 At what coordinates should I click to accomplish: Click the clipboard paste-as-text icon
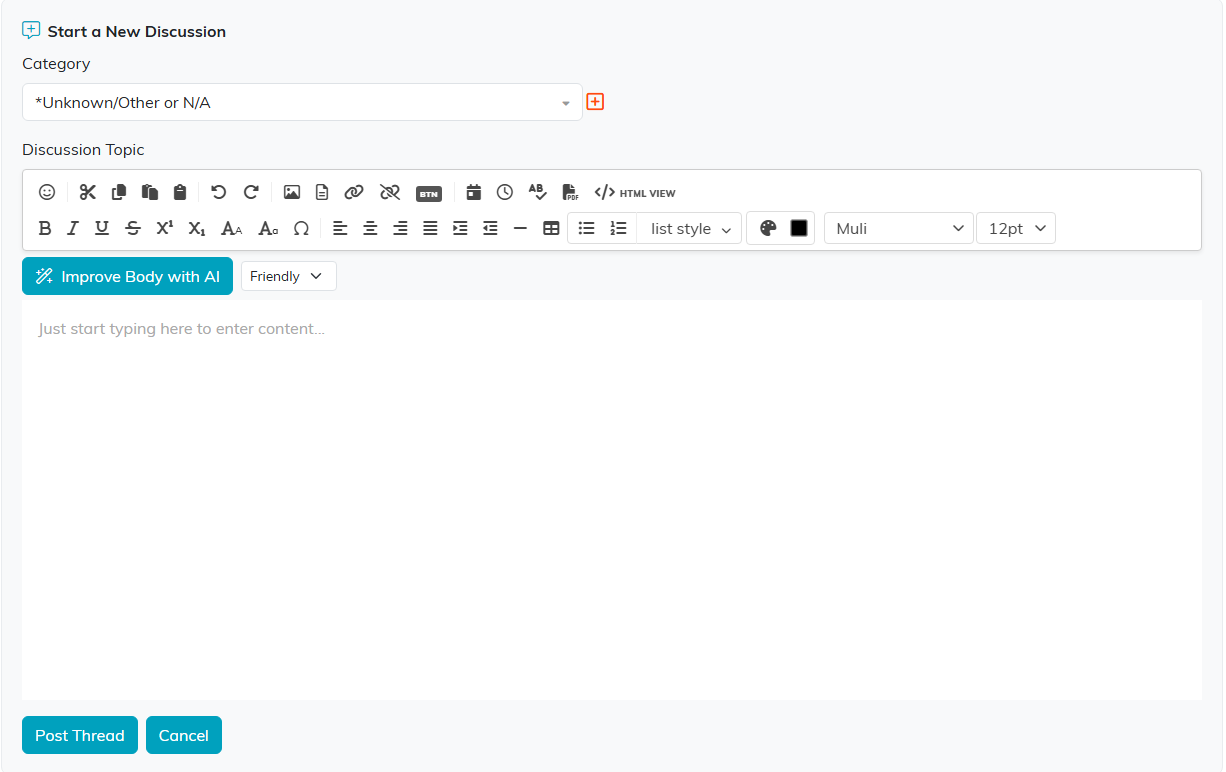coord(180,192)
